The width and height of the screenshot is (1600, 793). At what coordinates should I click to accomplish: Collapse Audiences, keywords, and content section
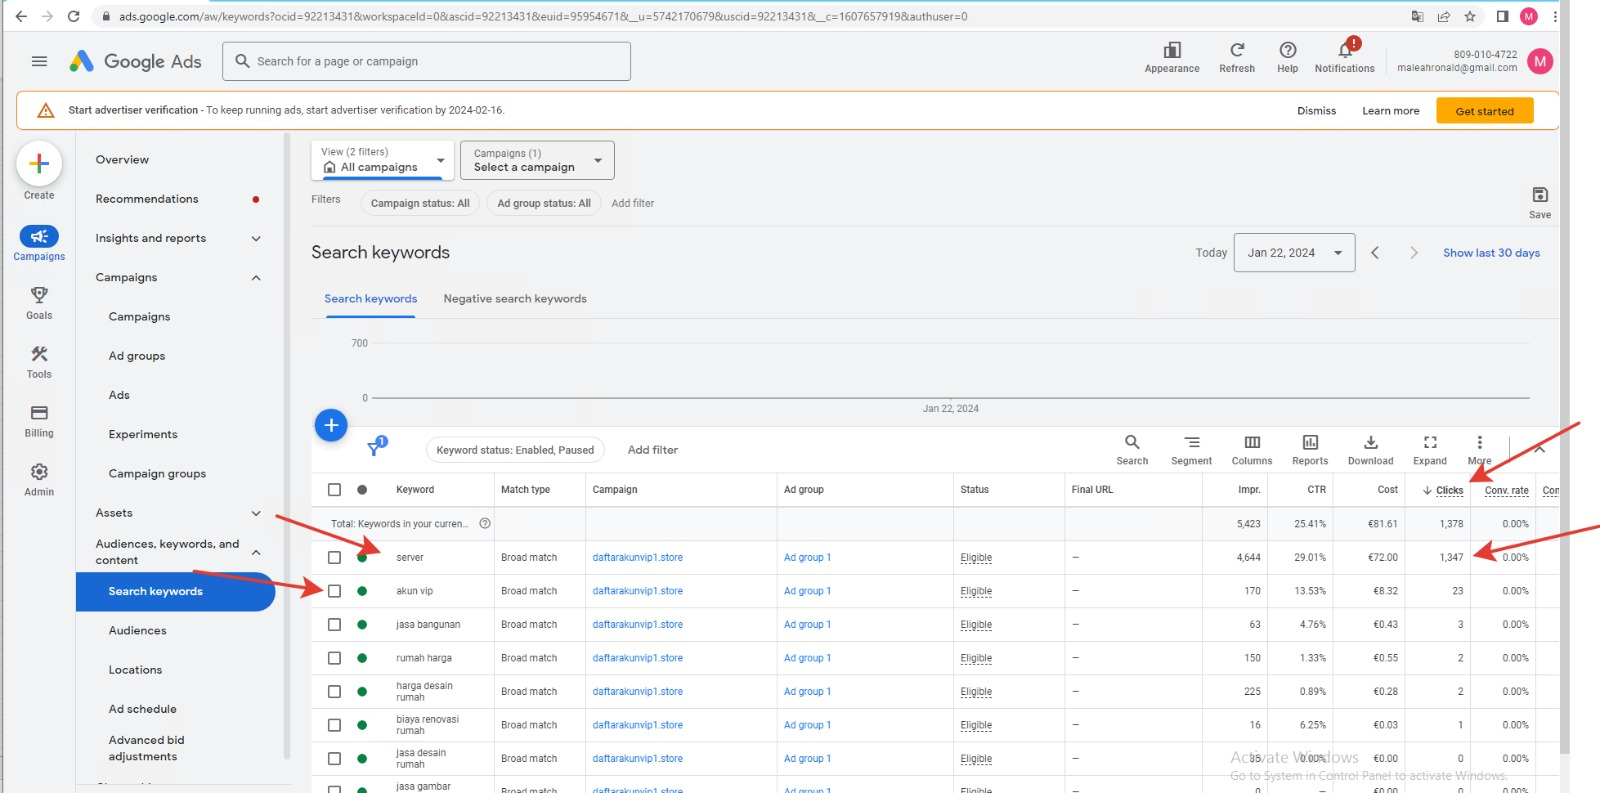point(256,552)
